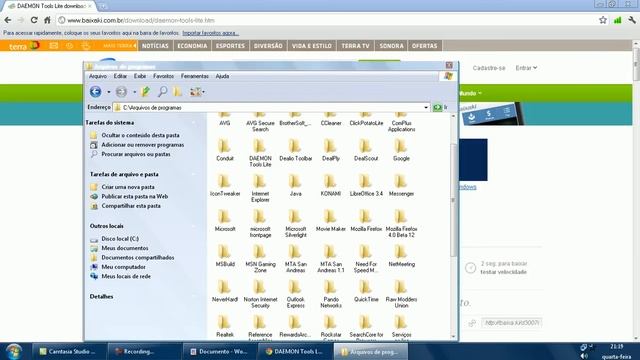Select the KONAMI folder
Screen dimensions: 640x360
point(331,186)
